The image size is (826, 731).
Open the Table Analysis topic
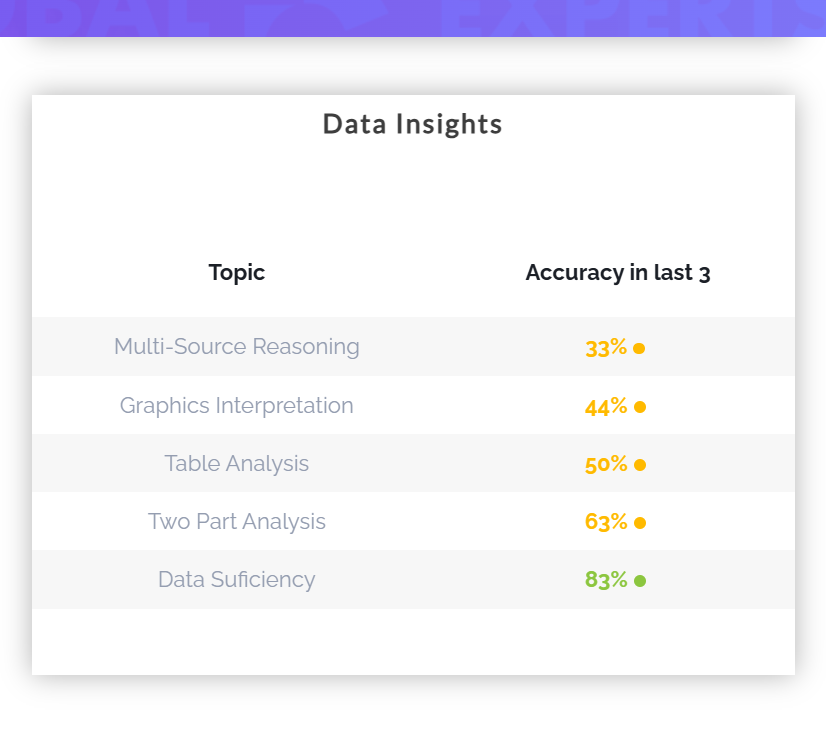(x=237, y=463)
